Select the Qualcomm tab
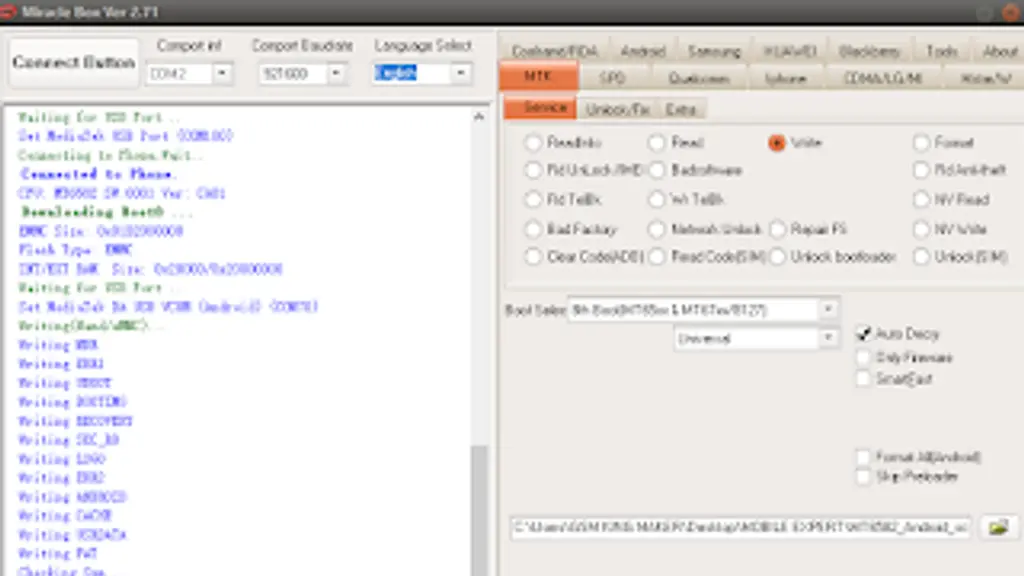This screenshot has width=1024, height=576. pyautogui.click(x=698, y=78)
